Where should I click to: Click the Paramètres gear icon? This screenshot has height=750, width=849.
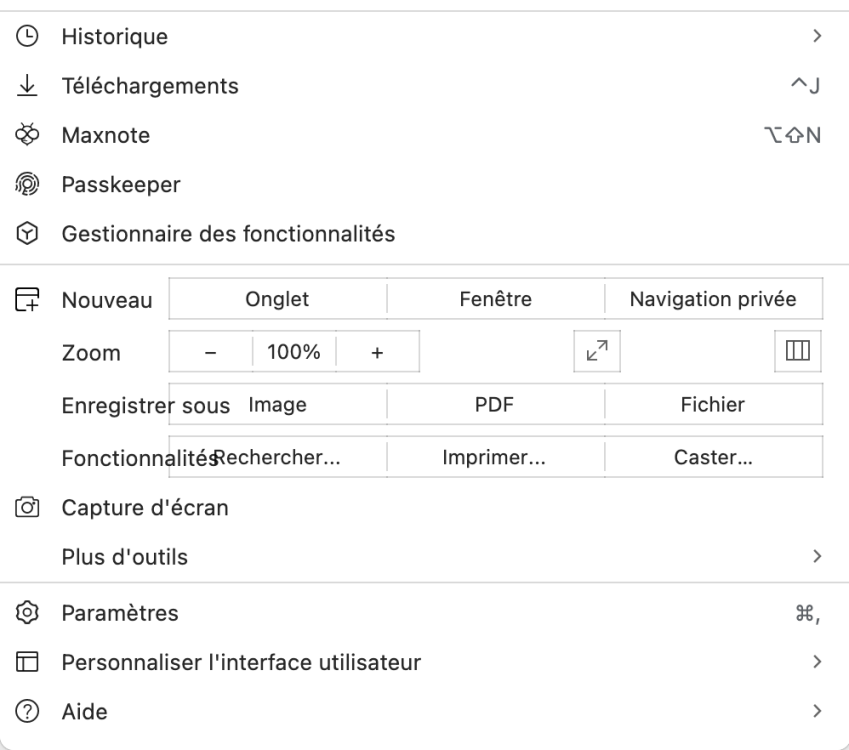27,613
